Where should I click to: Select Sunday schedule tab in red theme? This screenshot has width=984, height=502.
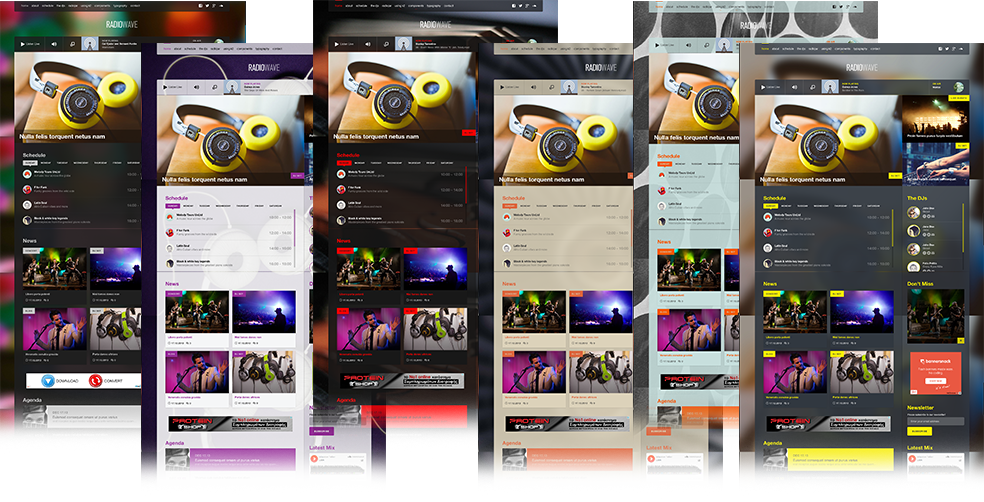(x=344, y=163)
